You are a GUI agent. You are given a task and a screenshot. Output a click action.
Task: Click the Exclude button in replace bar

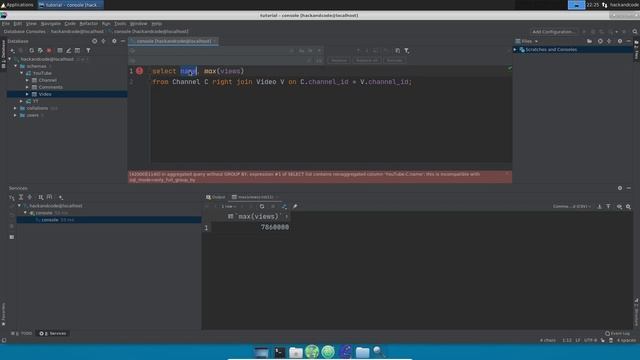point(395,60)
